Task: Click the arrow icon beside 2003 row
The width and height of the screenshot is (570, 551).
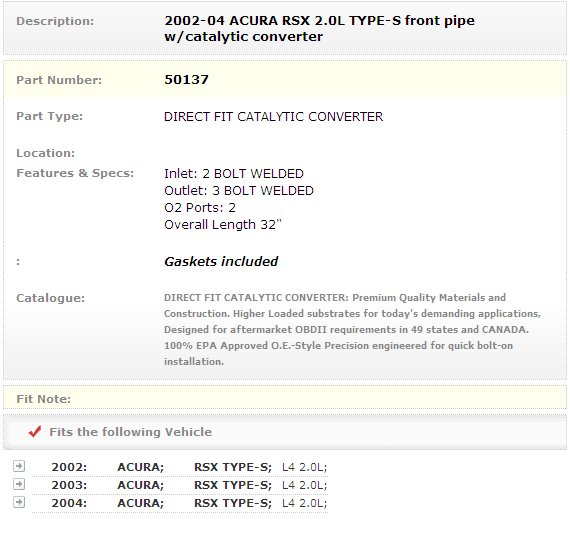Action: (19, 484)
